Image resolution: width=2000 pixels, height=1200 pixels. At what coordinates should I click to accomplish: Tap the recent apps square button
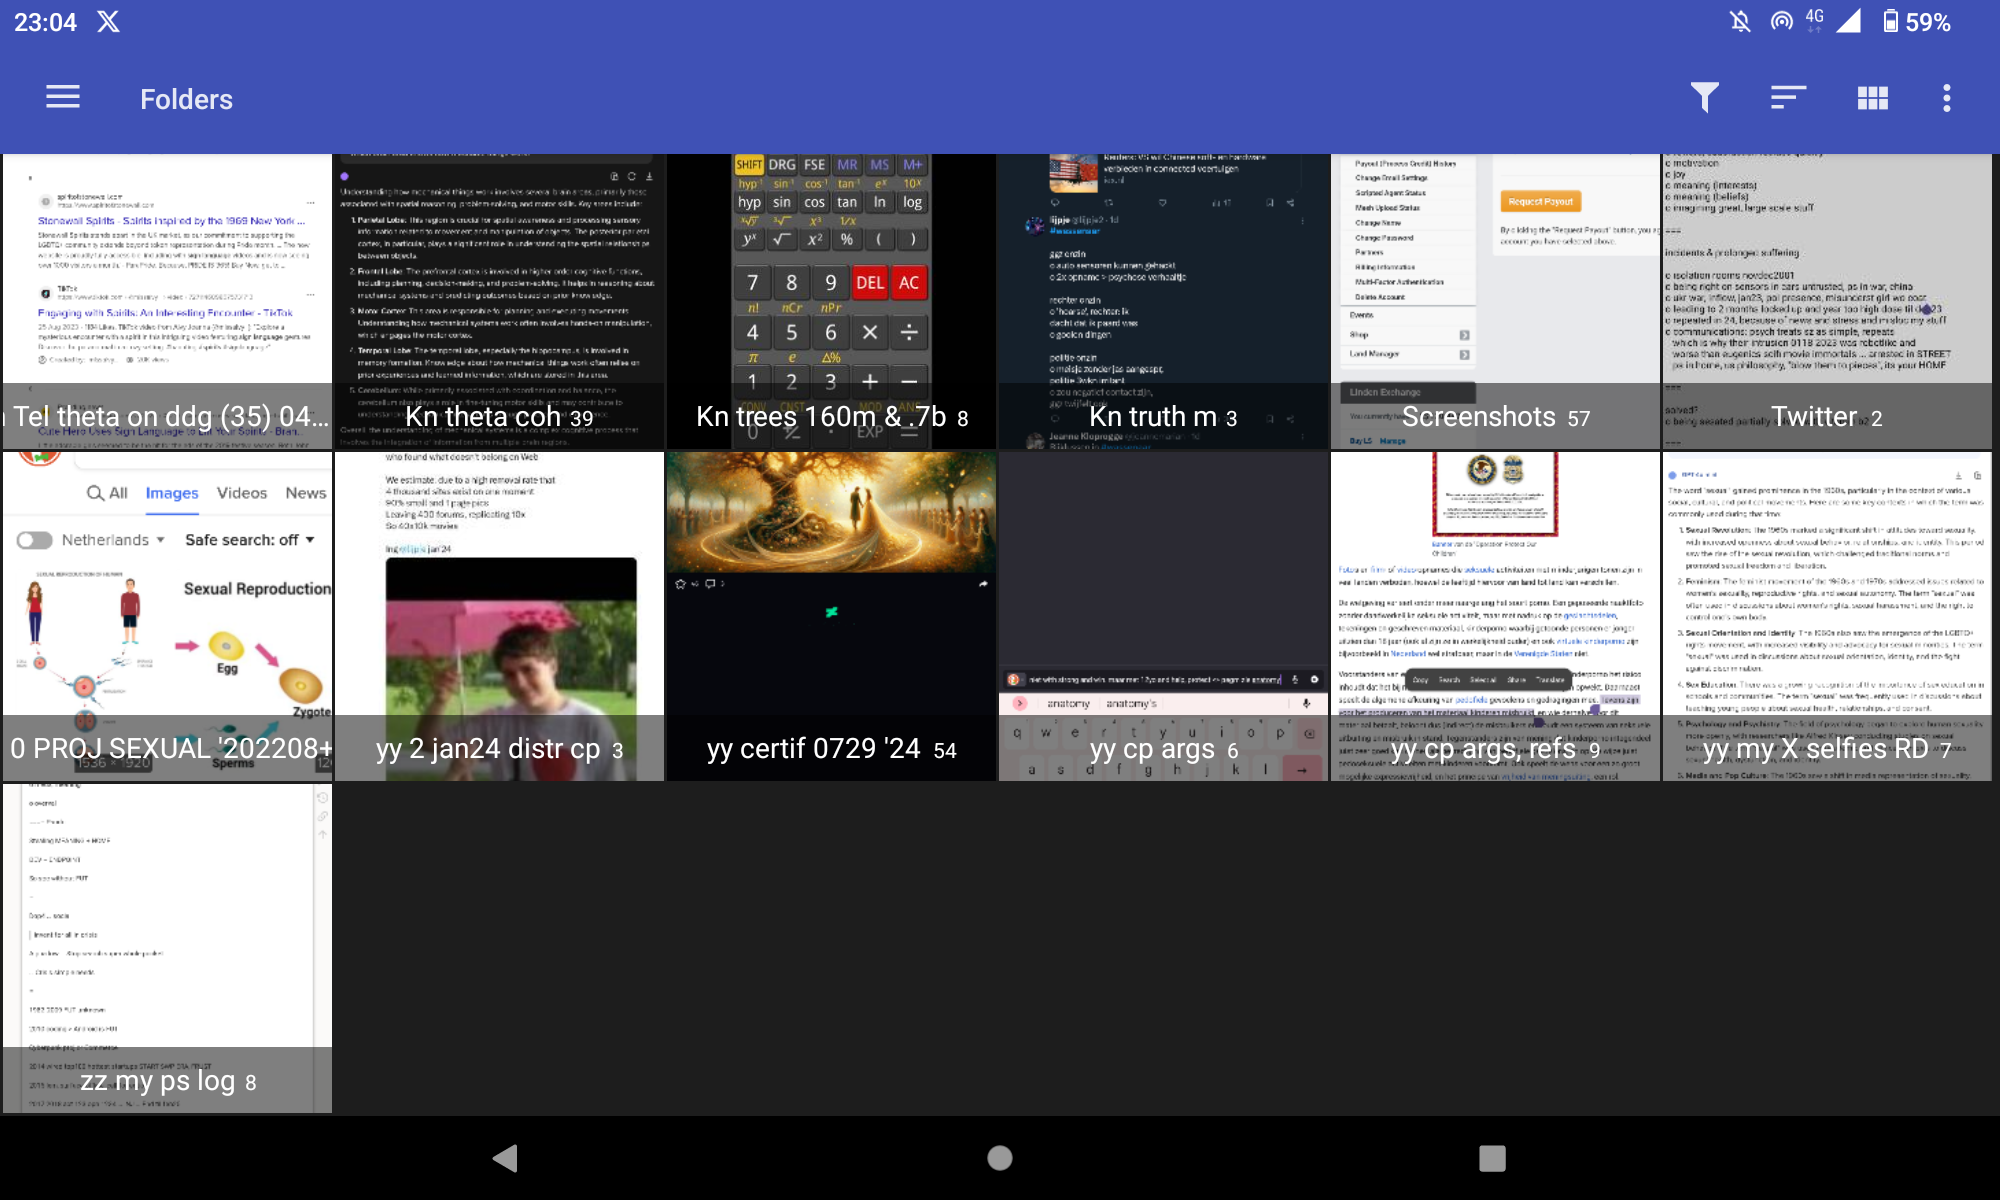tap(1492, 1158)
